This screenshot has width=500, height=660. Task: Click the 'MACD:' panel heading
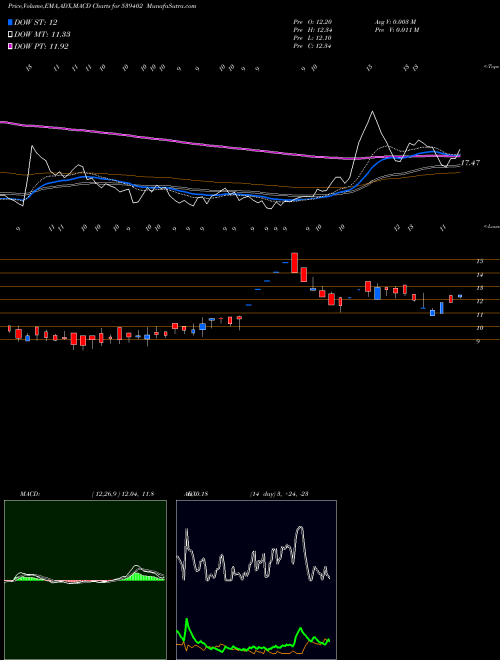pyautogui.click(x=29, y=494)
